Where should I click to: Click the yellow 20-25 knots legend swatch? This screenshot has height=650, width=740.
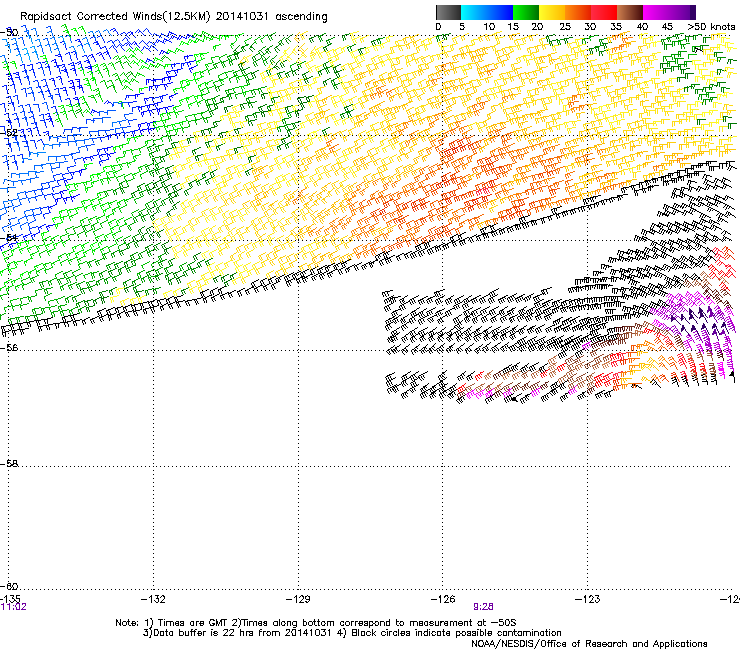(552, 12)
